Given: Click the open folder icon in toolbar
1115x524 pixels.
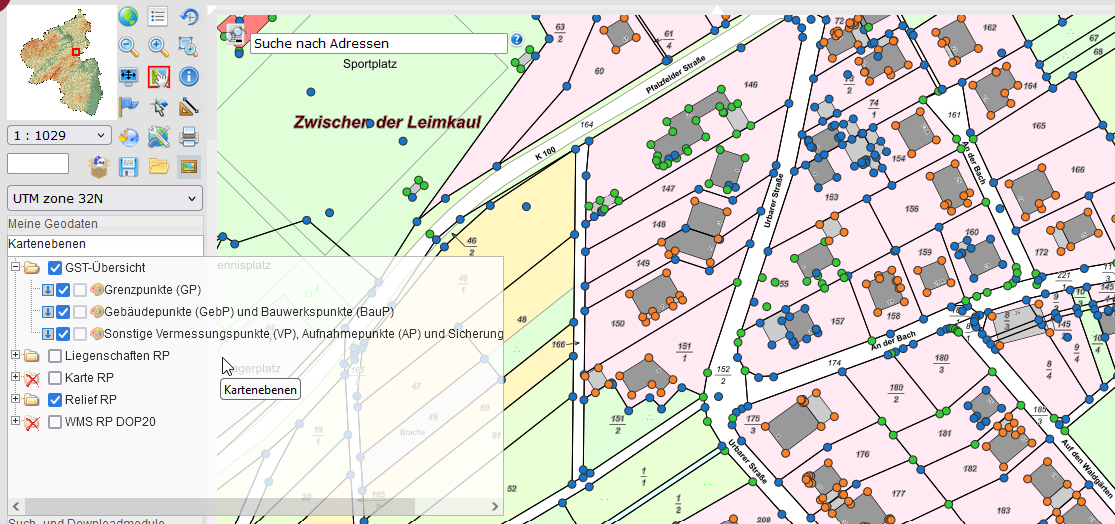Looking at the screenshot, I should pos(159,166).
